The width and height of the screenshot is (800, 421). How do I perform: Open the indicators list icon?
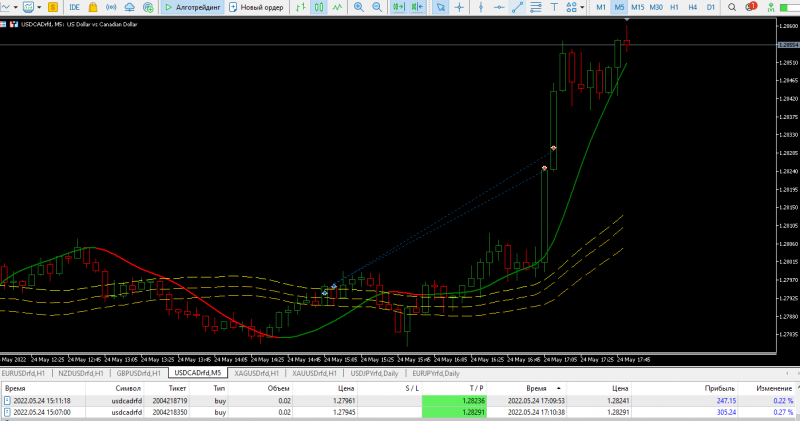coord(29,7)
